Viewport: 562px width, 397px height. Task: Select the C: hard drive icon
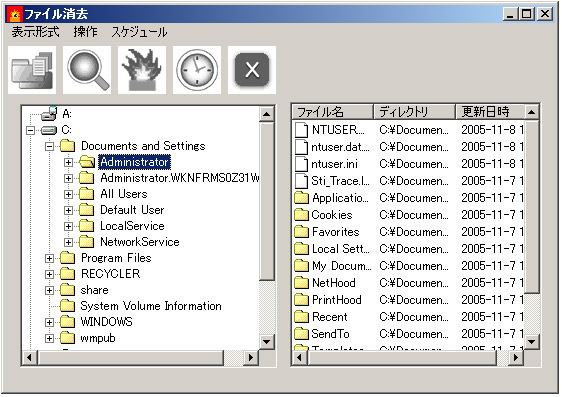click(x=49, y=130)
